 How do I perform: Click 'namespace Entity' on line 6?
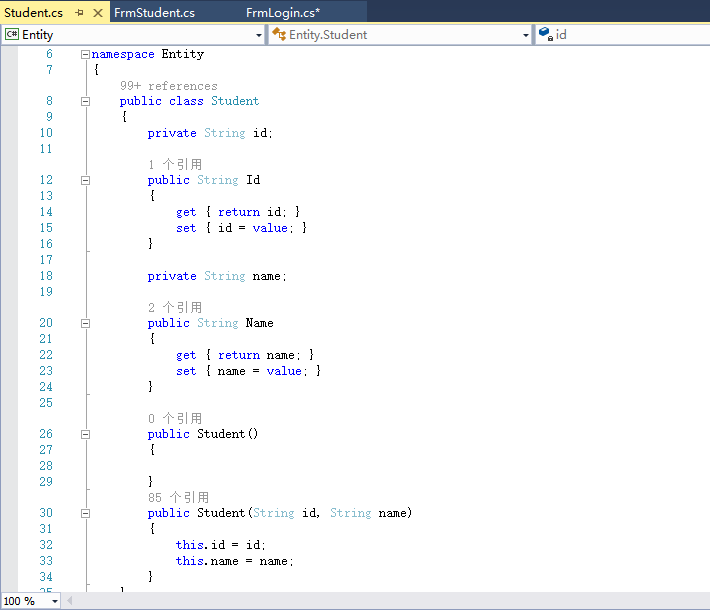148,54
